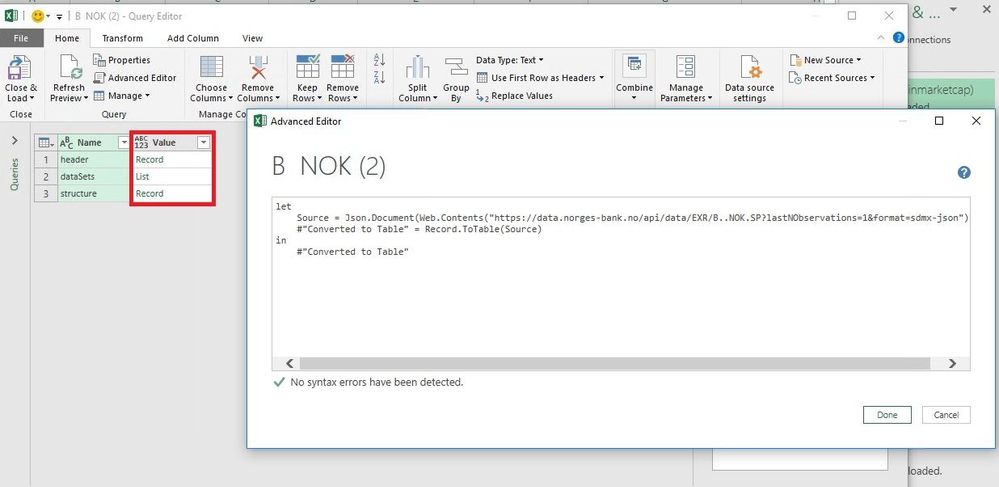Click the Remove Rows icon
This screenshot has width=999, height=487.
pyautogui.click(x=342, y=67)
